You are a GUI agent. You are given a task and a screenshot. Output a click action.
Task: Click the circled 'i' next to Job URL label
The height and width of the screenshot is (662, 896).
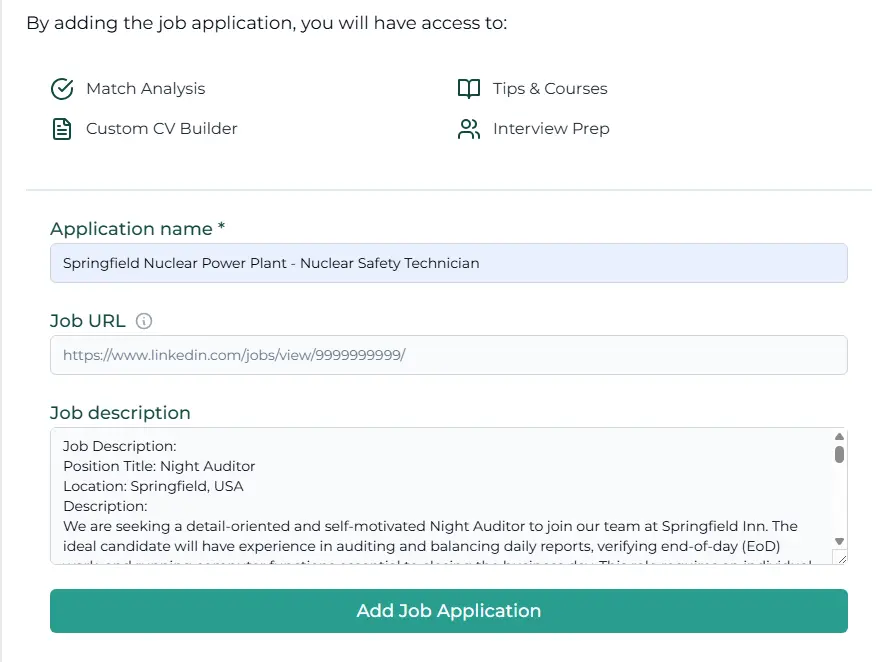point(143,321)
